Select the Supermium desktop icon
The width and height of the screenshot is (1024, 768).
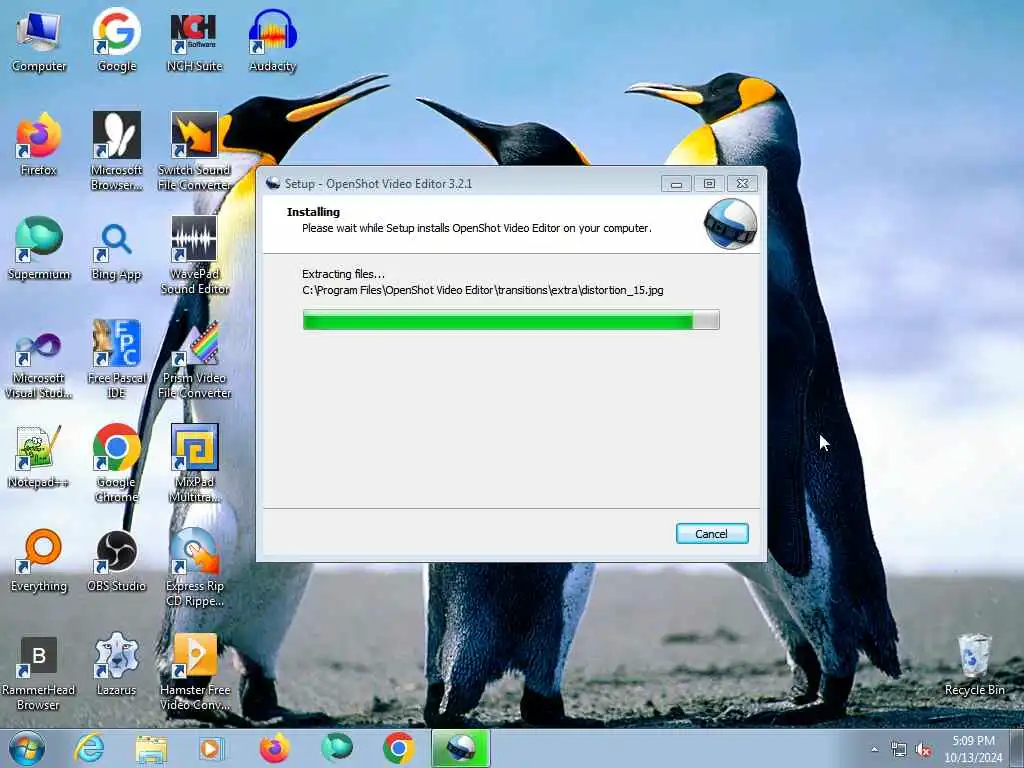tap(39, 249)
